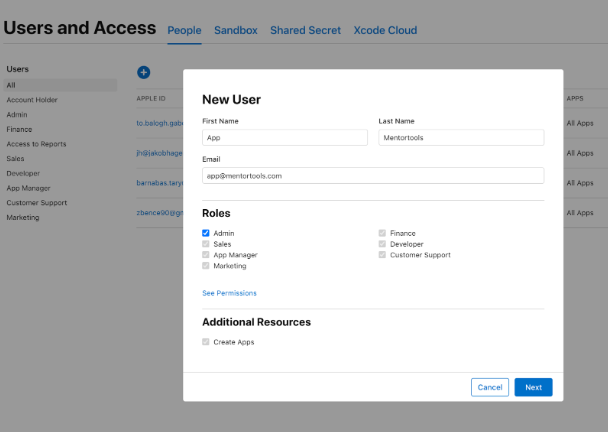Image resolution: width=608 pixels, height=432 pixels.
Task: Cancel the New User dialog
Action: point(490,387)
